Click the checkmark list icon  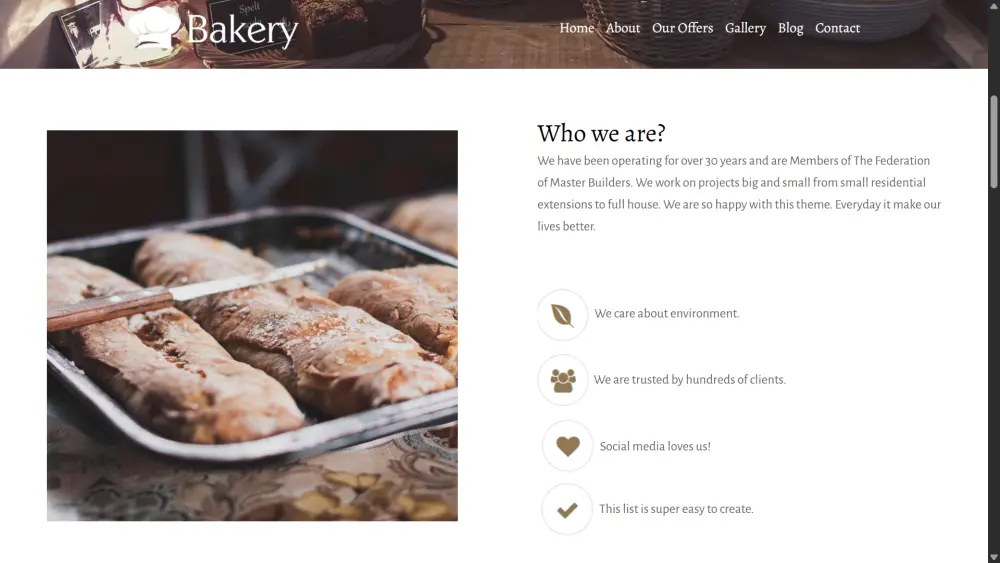567,510
